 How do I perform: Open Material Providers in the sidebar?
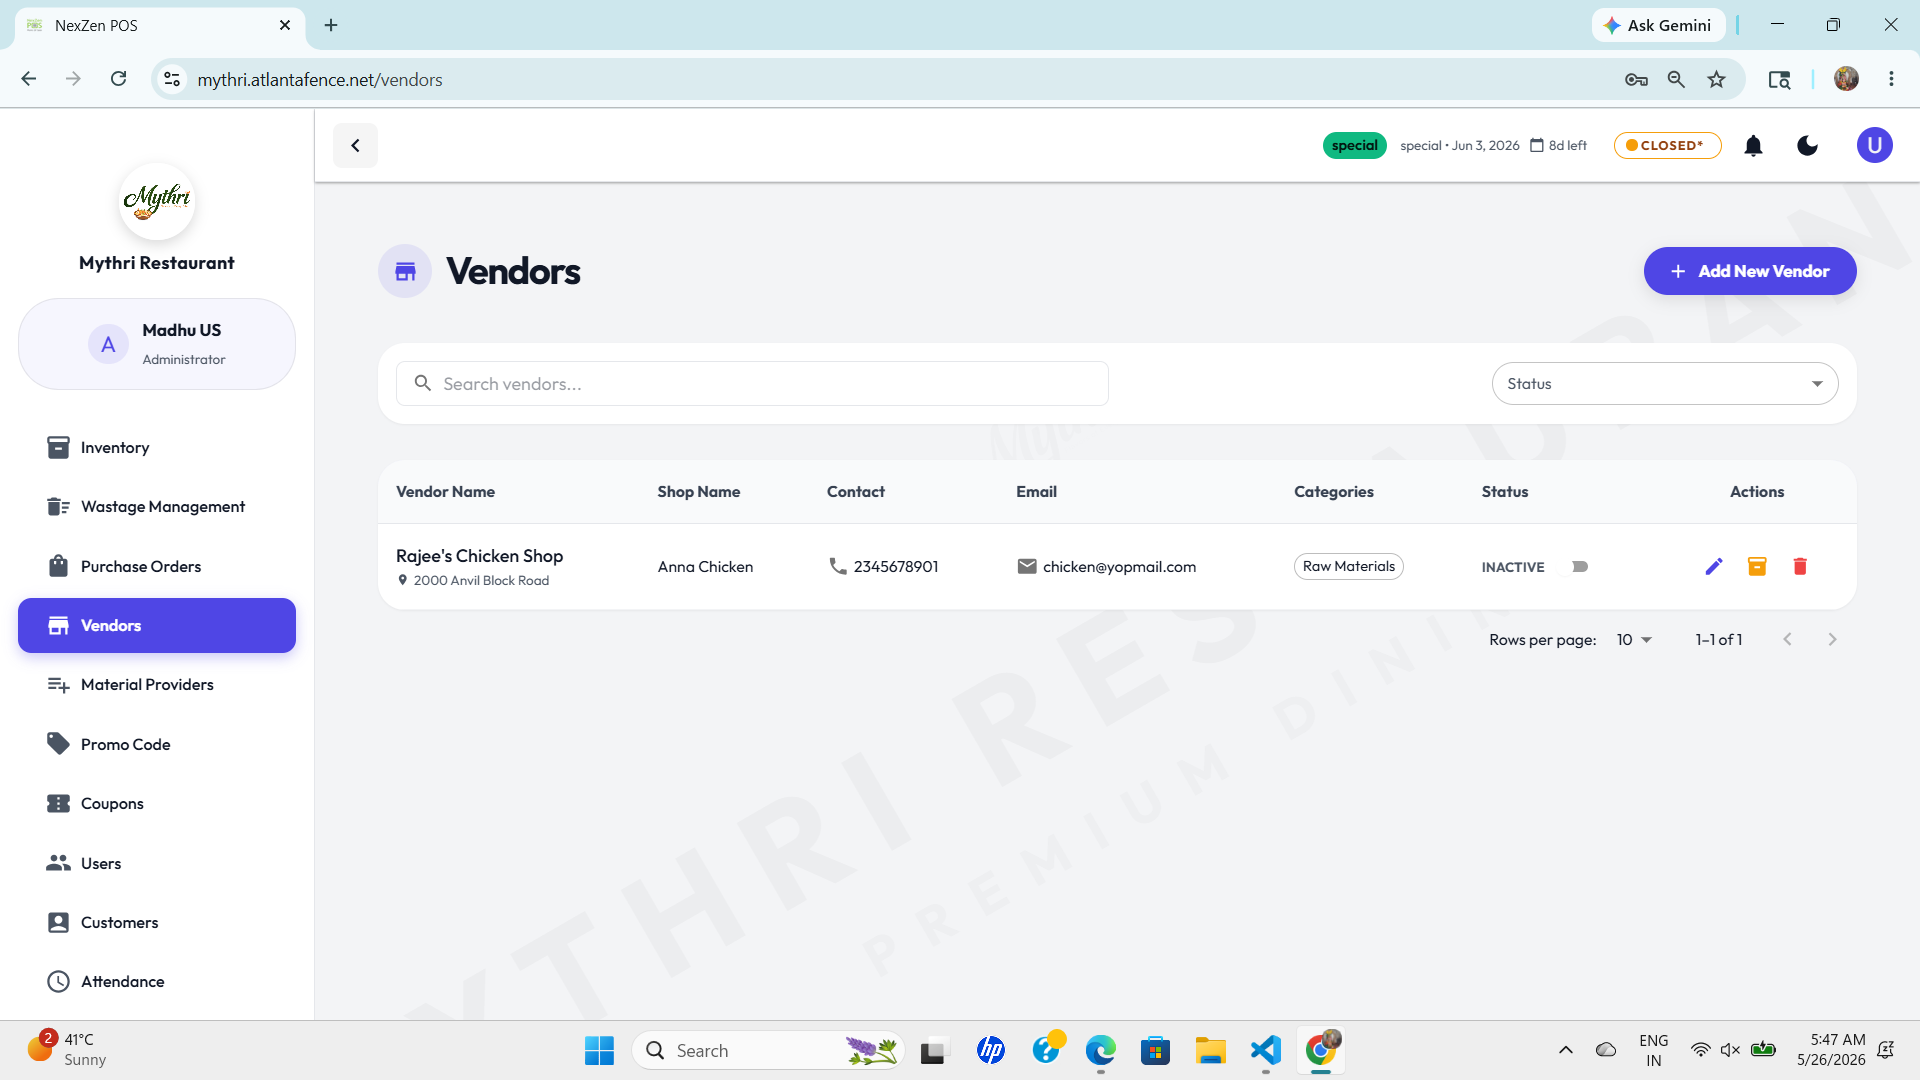click(x=157, y=685)
